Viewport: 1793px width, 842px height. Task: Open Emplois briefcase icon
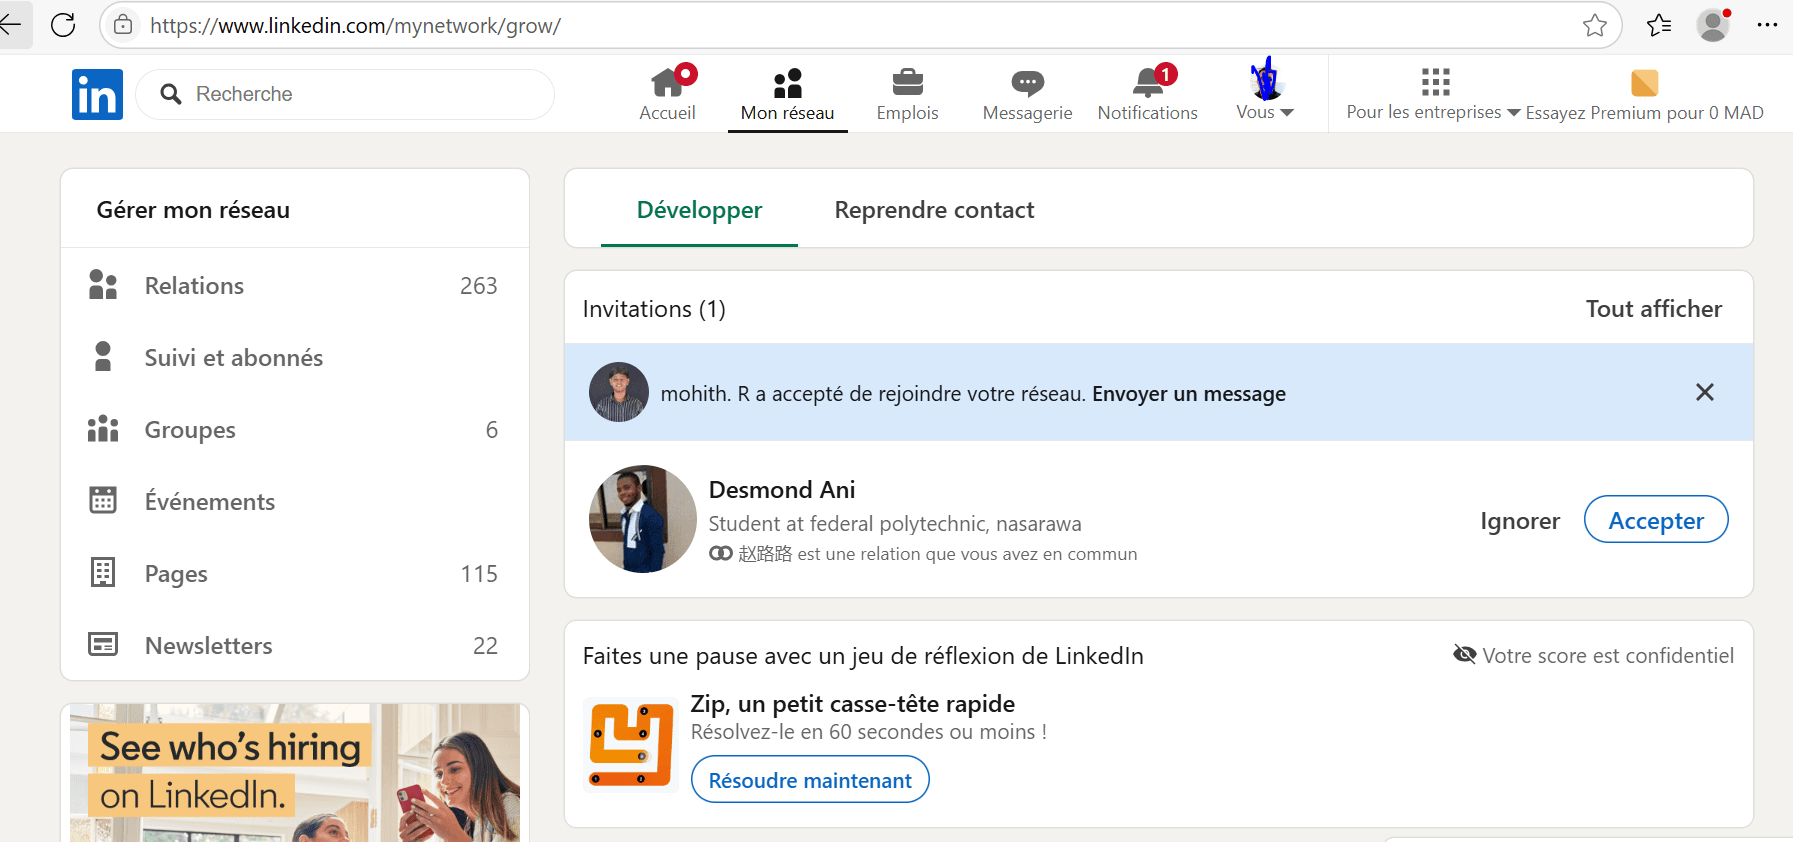(908, 82)
